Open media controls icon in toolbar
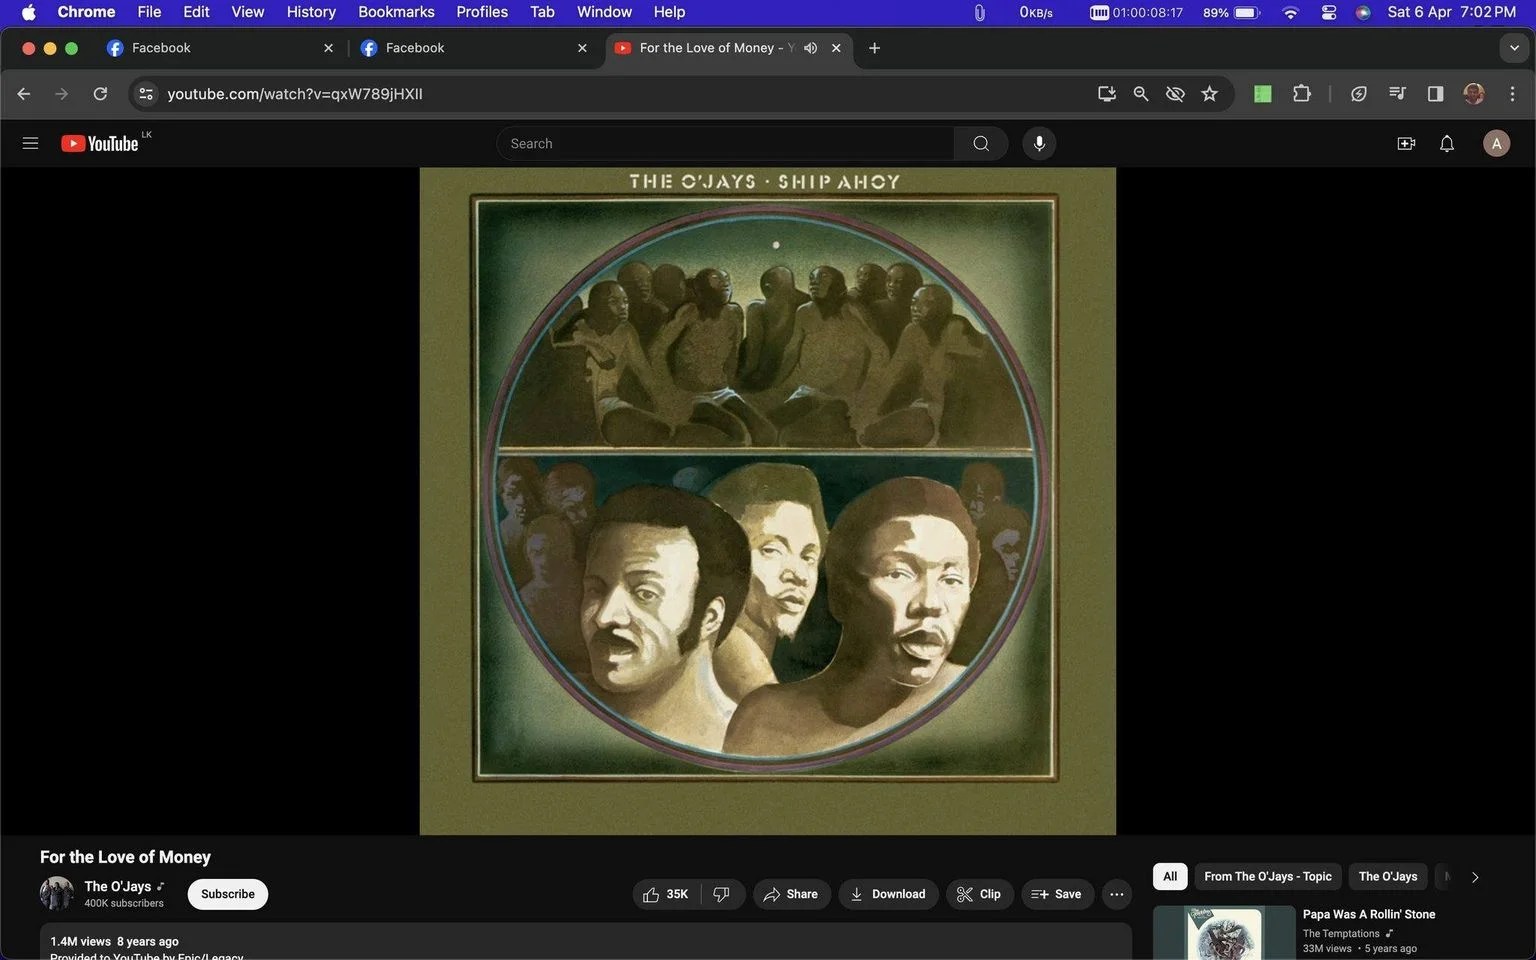Screen dimensions: 1536x960 pyautogui.click(x=1397, y=93)
